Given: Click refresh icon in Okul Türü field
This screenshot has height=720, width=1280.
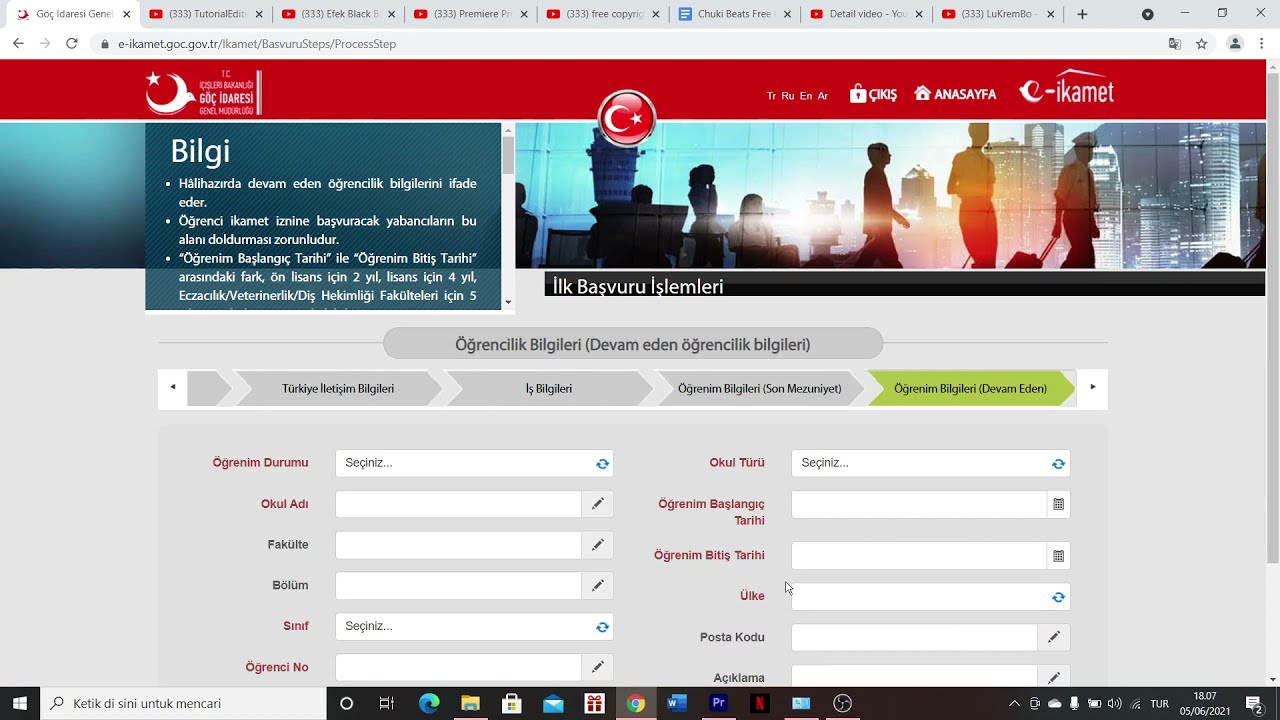Looking at the screenshot, I should [x=1058, y=463].
